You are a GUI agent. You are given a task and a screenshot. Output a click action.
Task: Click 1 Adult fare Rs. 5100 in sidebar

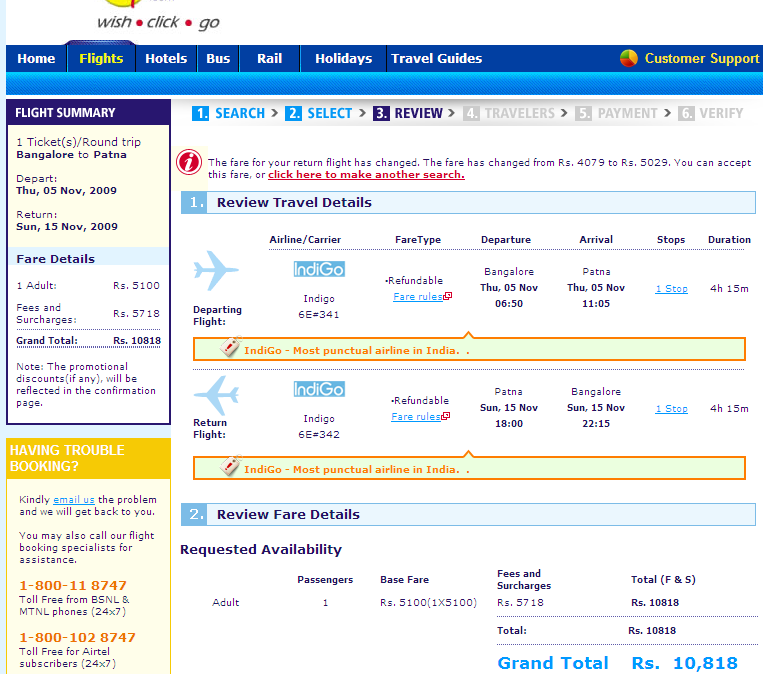(89, 286)
